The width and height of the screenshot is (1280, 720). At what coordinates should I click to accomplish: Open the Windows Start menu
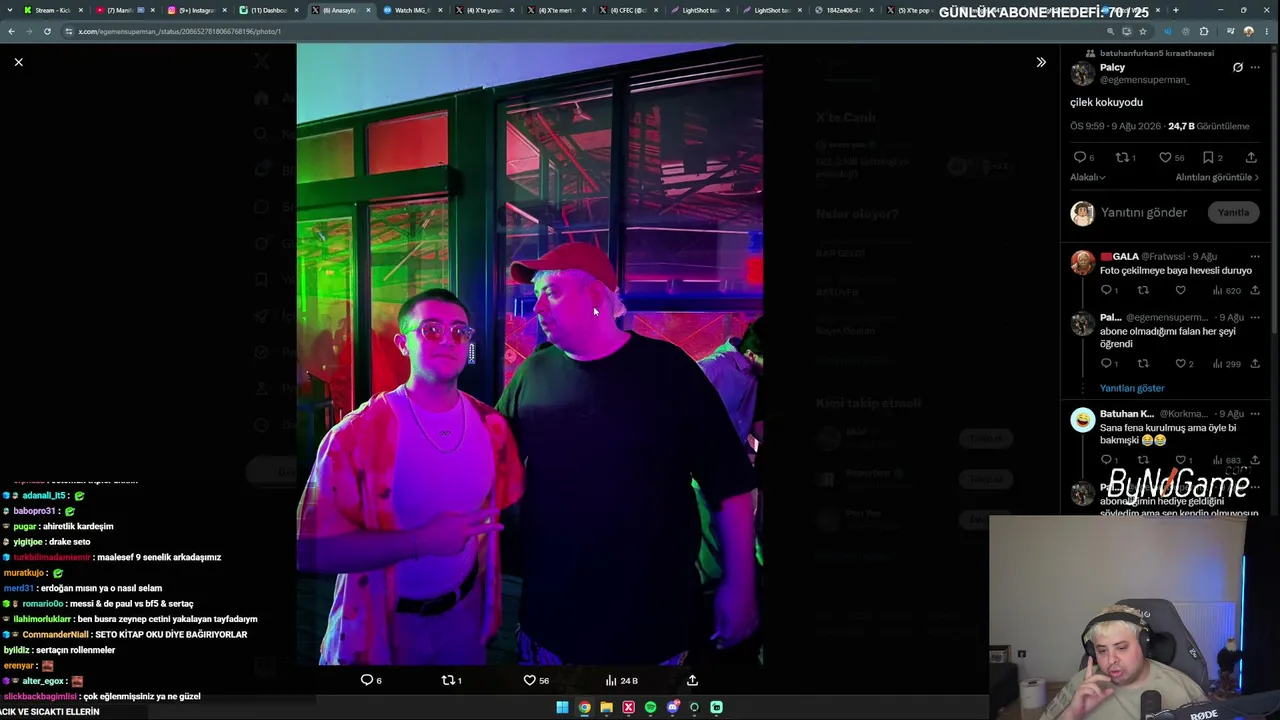click(562, 707)
